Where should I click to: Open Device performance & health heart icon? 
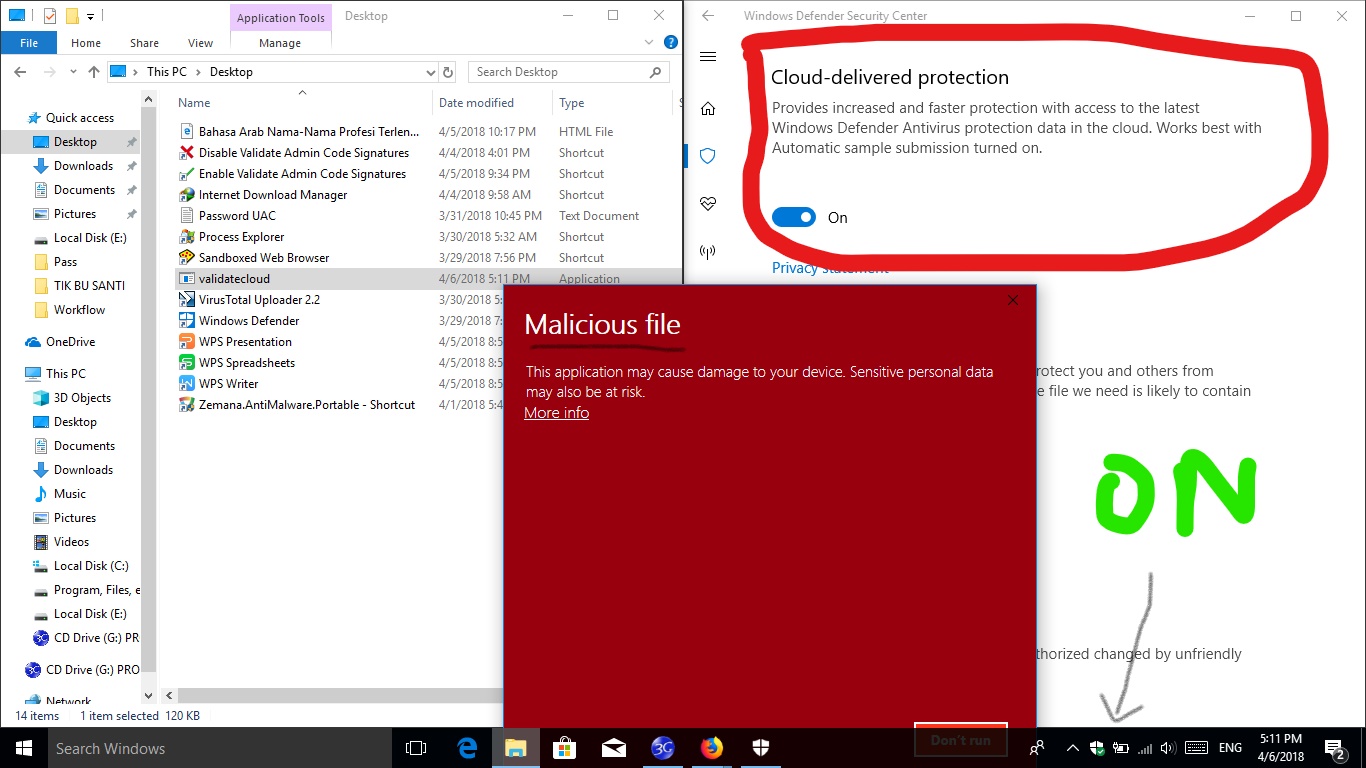click(708, 204)
